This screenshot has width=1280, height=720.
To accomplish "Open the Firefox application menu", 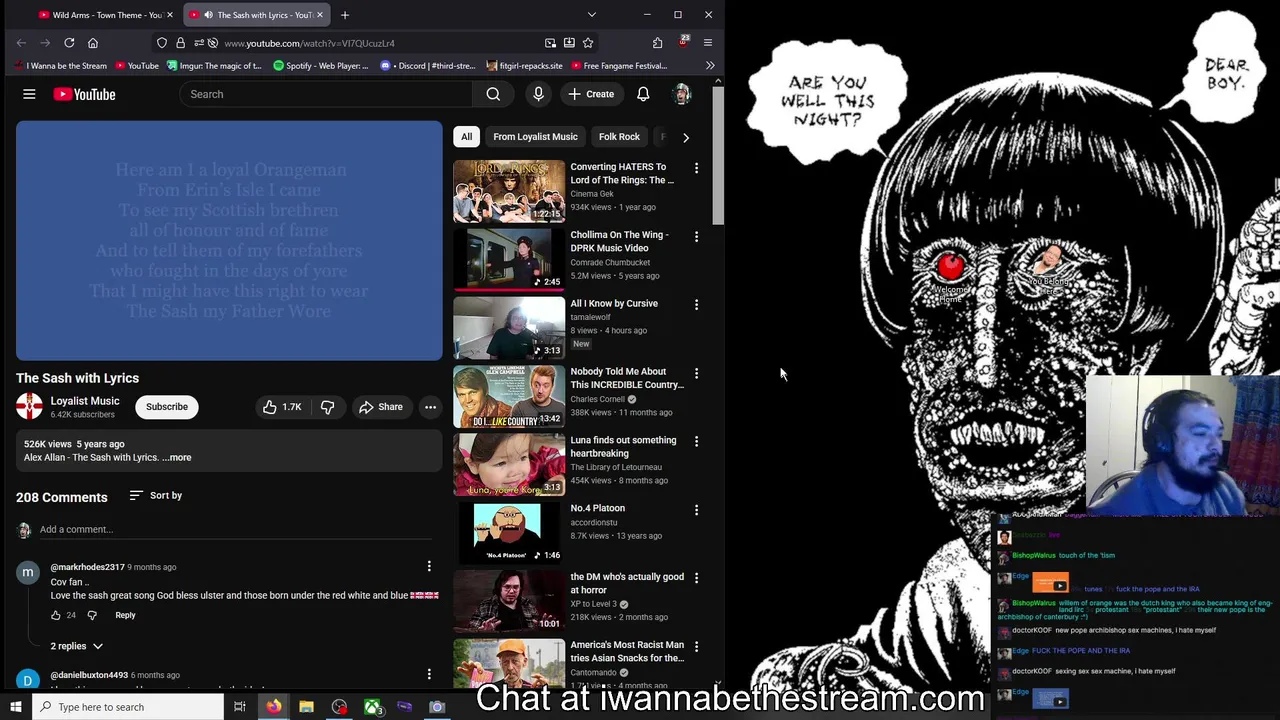I will [x=707, y=43].
